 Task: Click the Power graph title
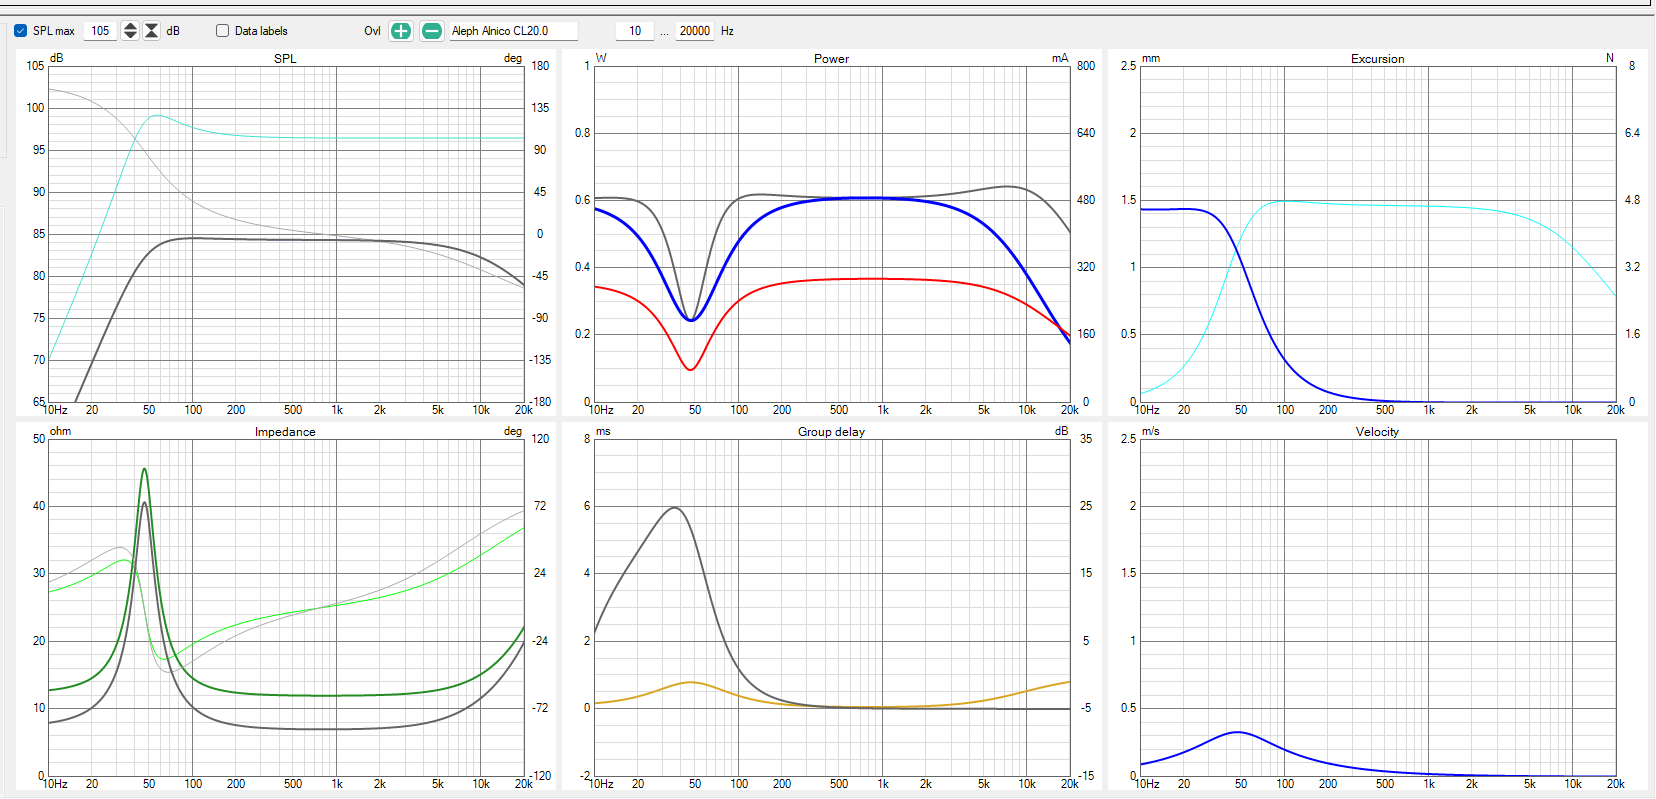pos(831,59)
